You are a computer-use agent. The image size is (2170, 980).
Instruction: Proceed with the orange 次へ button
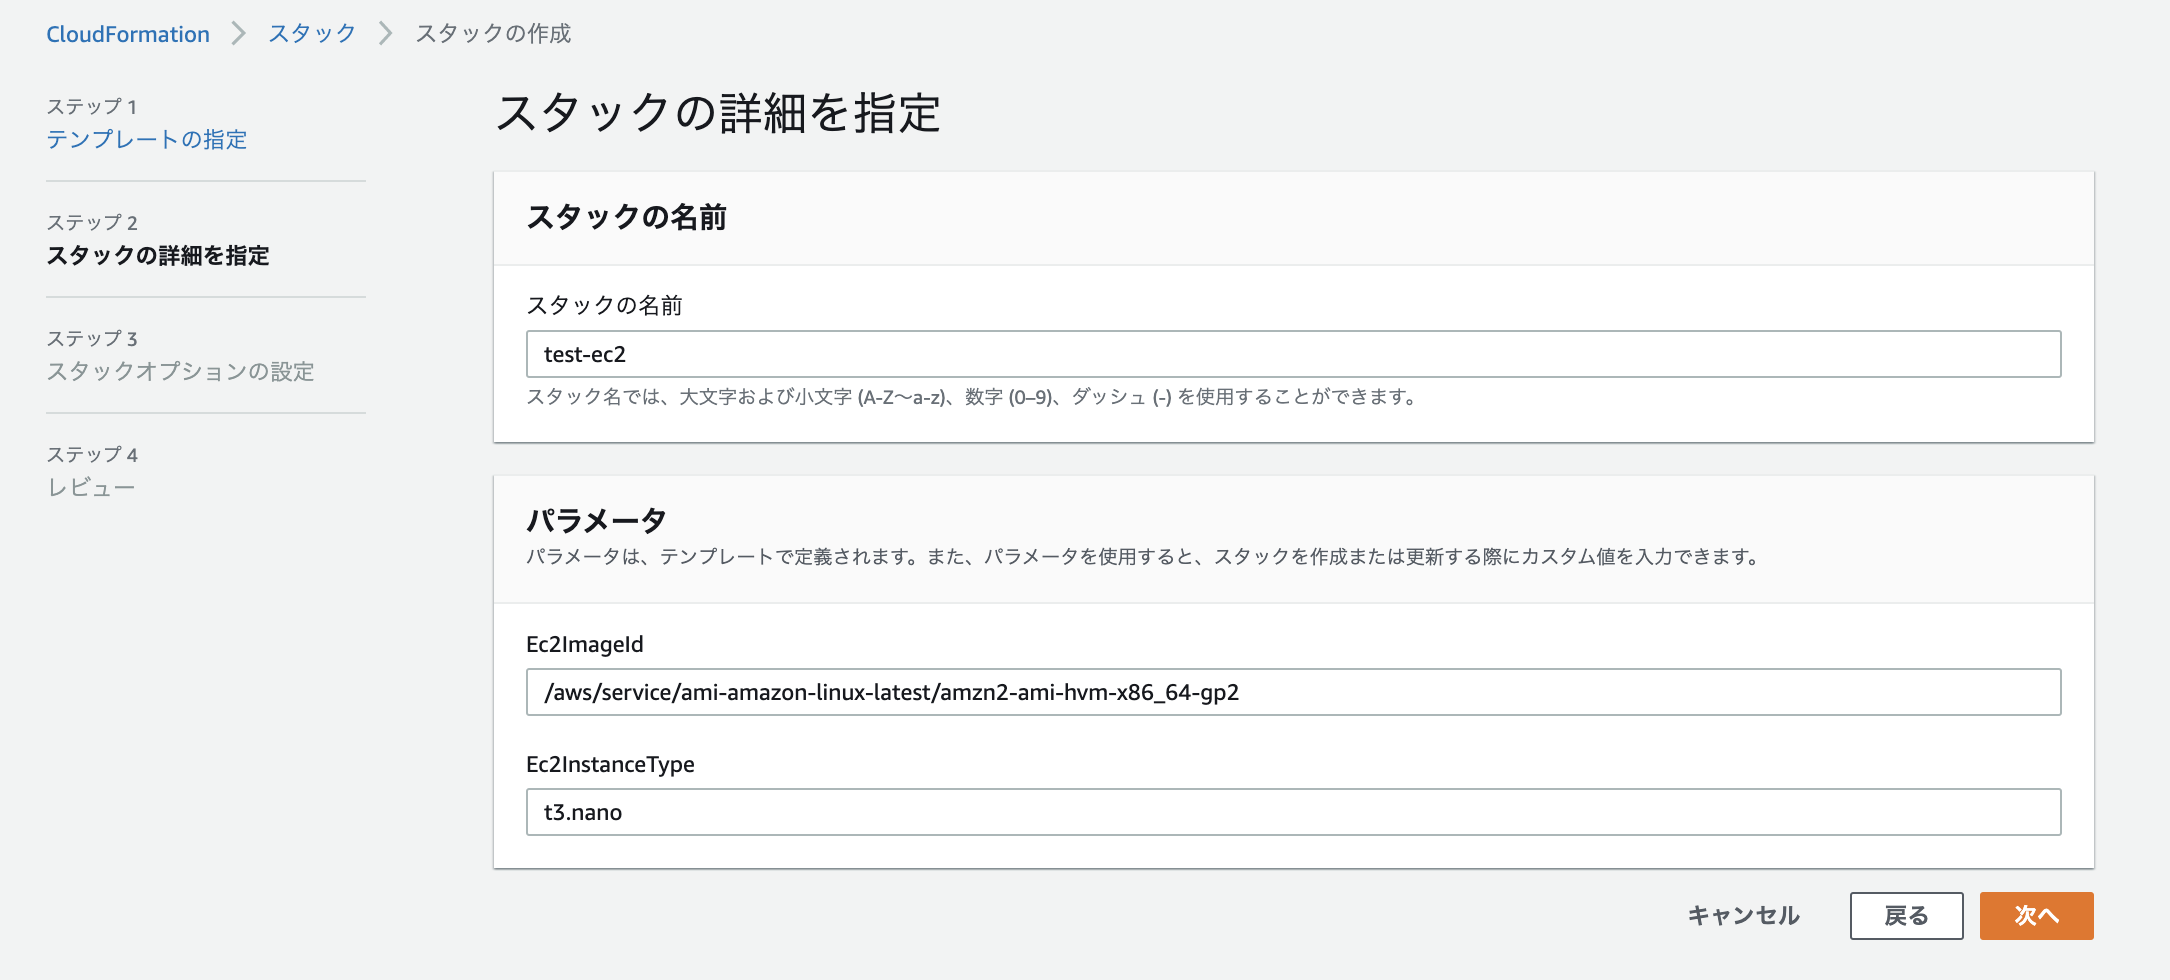coord(2036,916)
